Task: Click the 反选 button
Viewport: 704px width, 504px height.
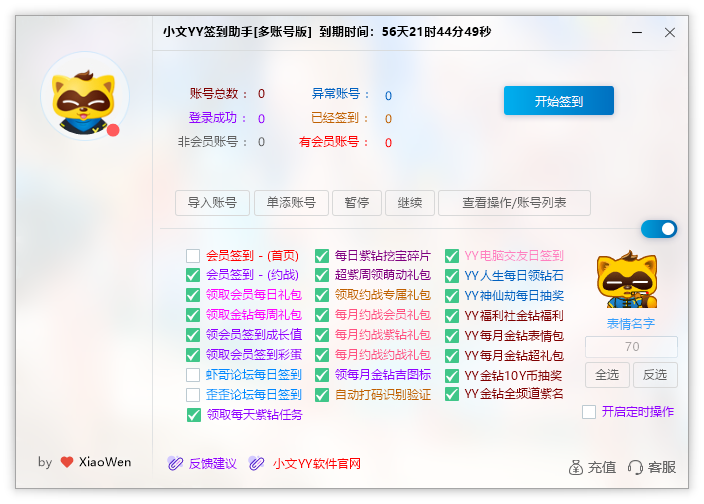Action: pyautogui.click(x=655, y=375)
